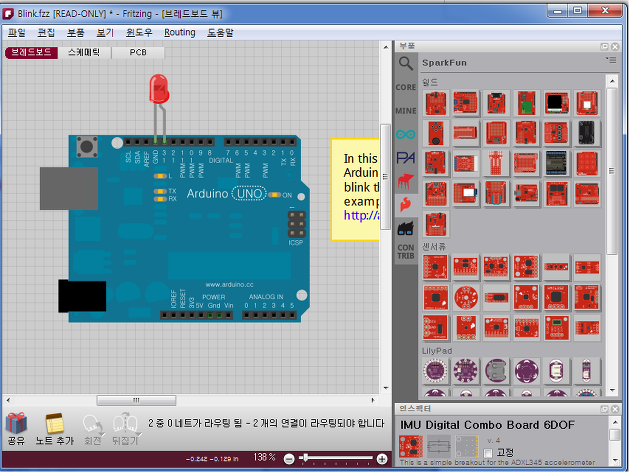Viewport: 630px width, 473px height.
Task: Open the PA logo parts bin
Action: 406,158
